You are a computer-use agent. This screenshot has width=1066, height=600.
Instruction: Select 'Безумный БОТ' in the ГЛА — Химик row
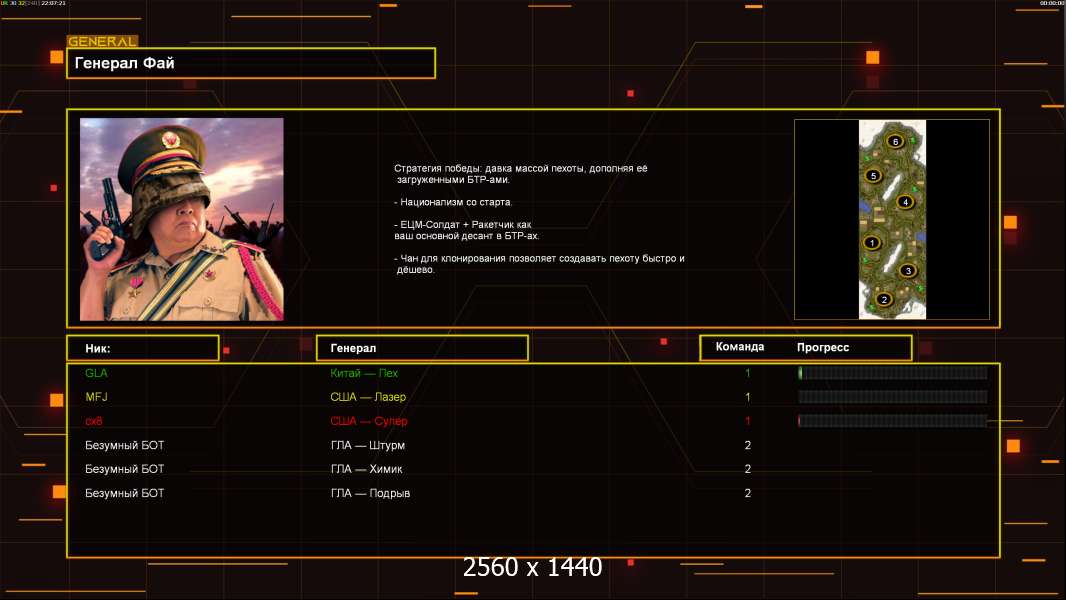124,469
